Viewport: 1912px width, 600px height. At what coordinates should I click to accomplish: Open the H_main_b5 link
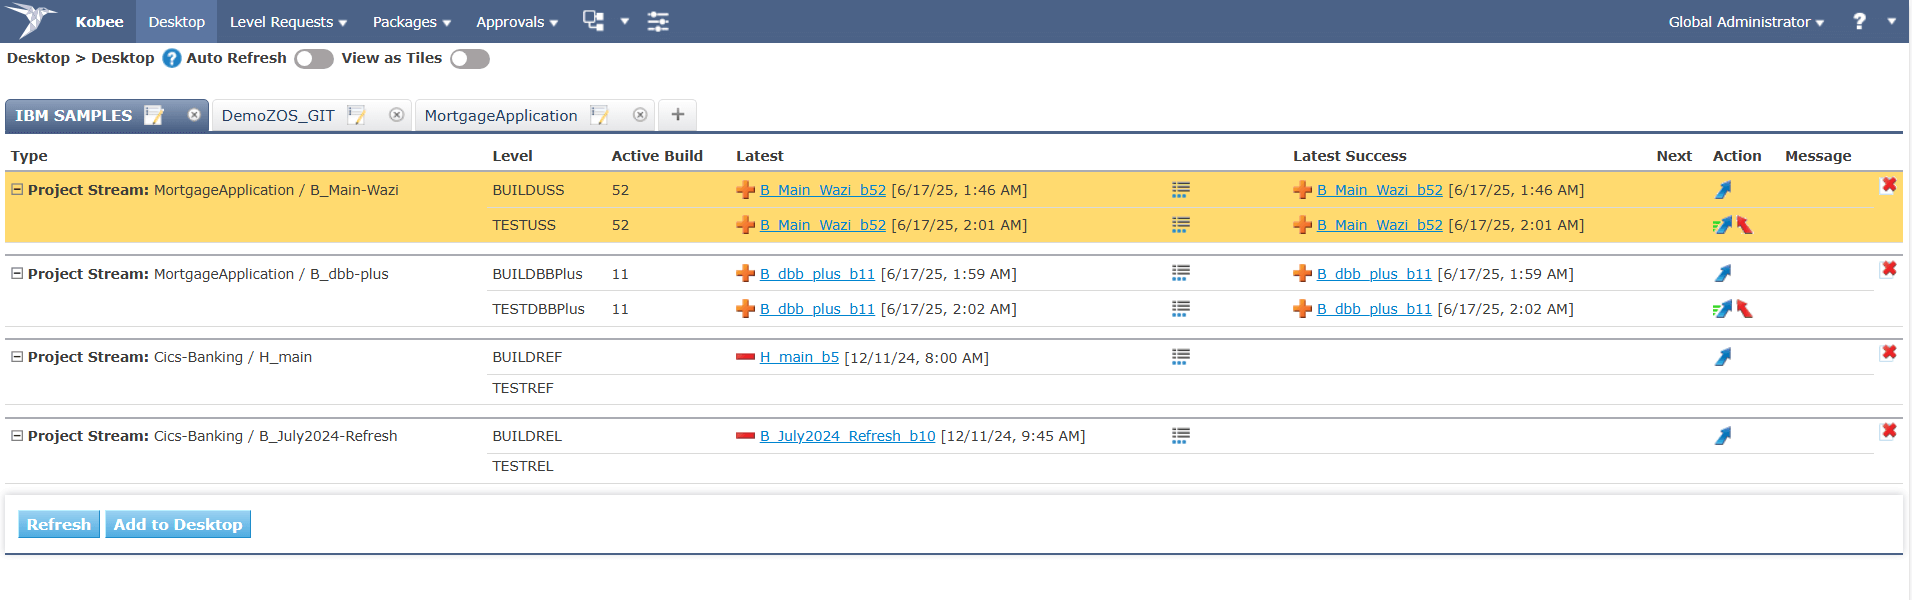pos(799,357)
